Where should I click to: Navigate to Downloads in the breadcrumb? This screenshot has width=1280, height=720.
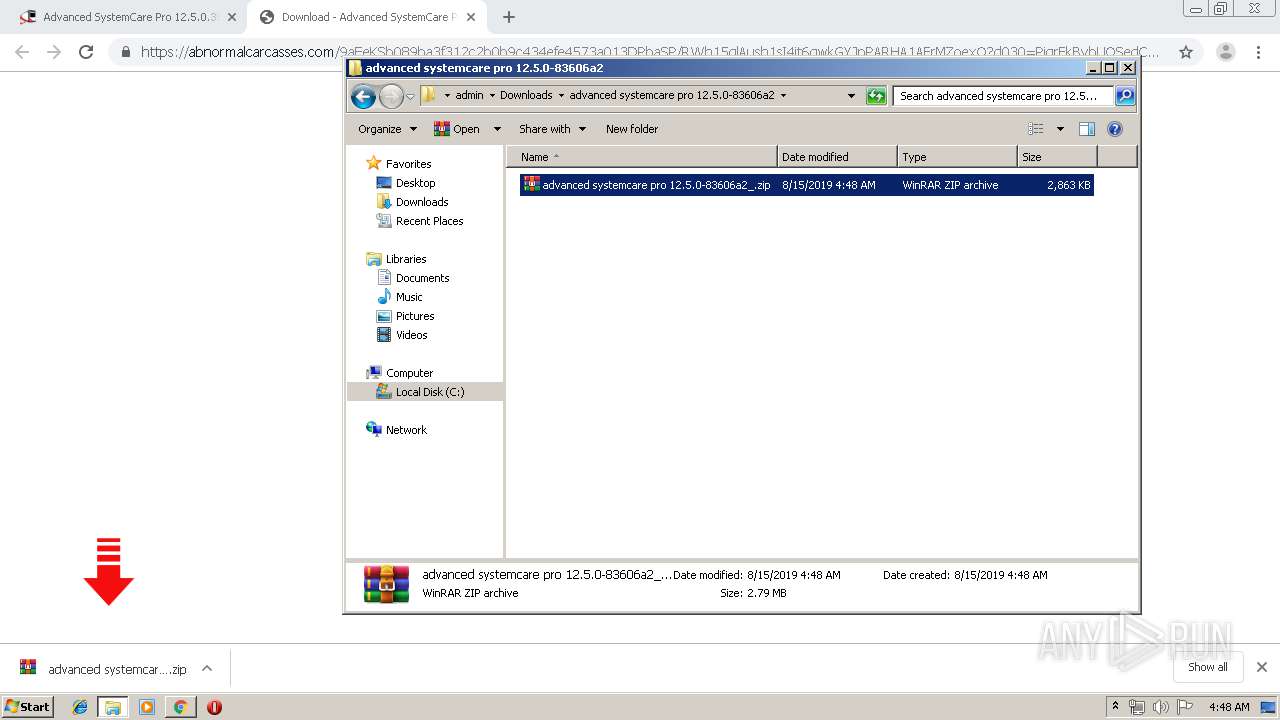tap(526, 96)
